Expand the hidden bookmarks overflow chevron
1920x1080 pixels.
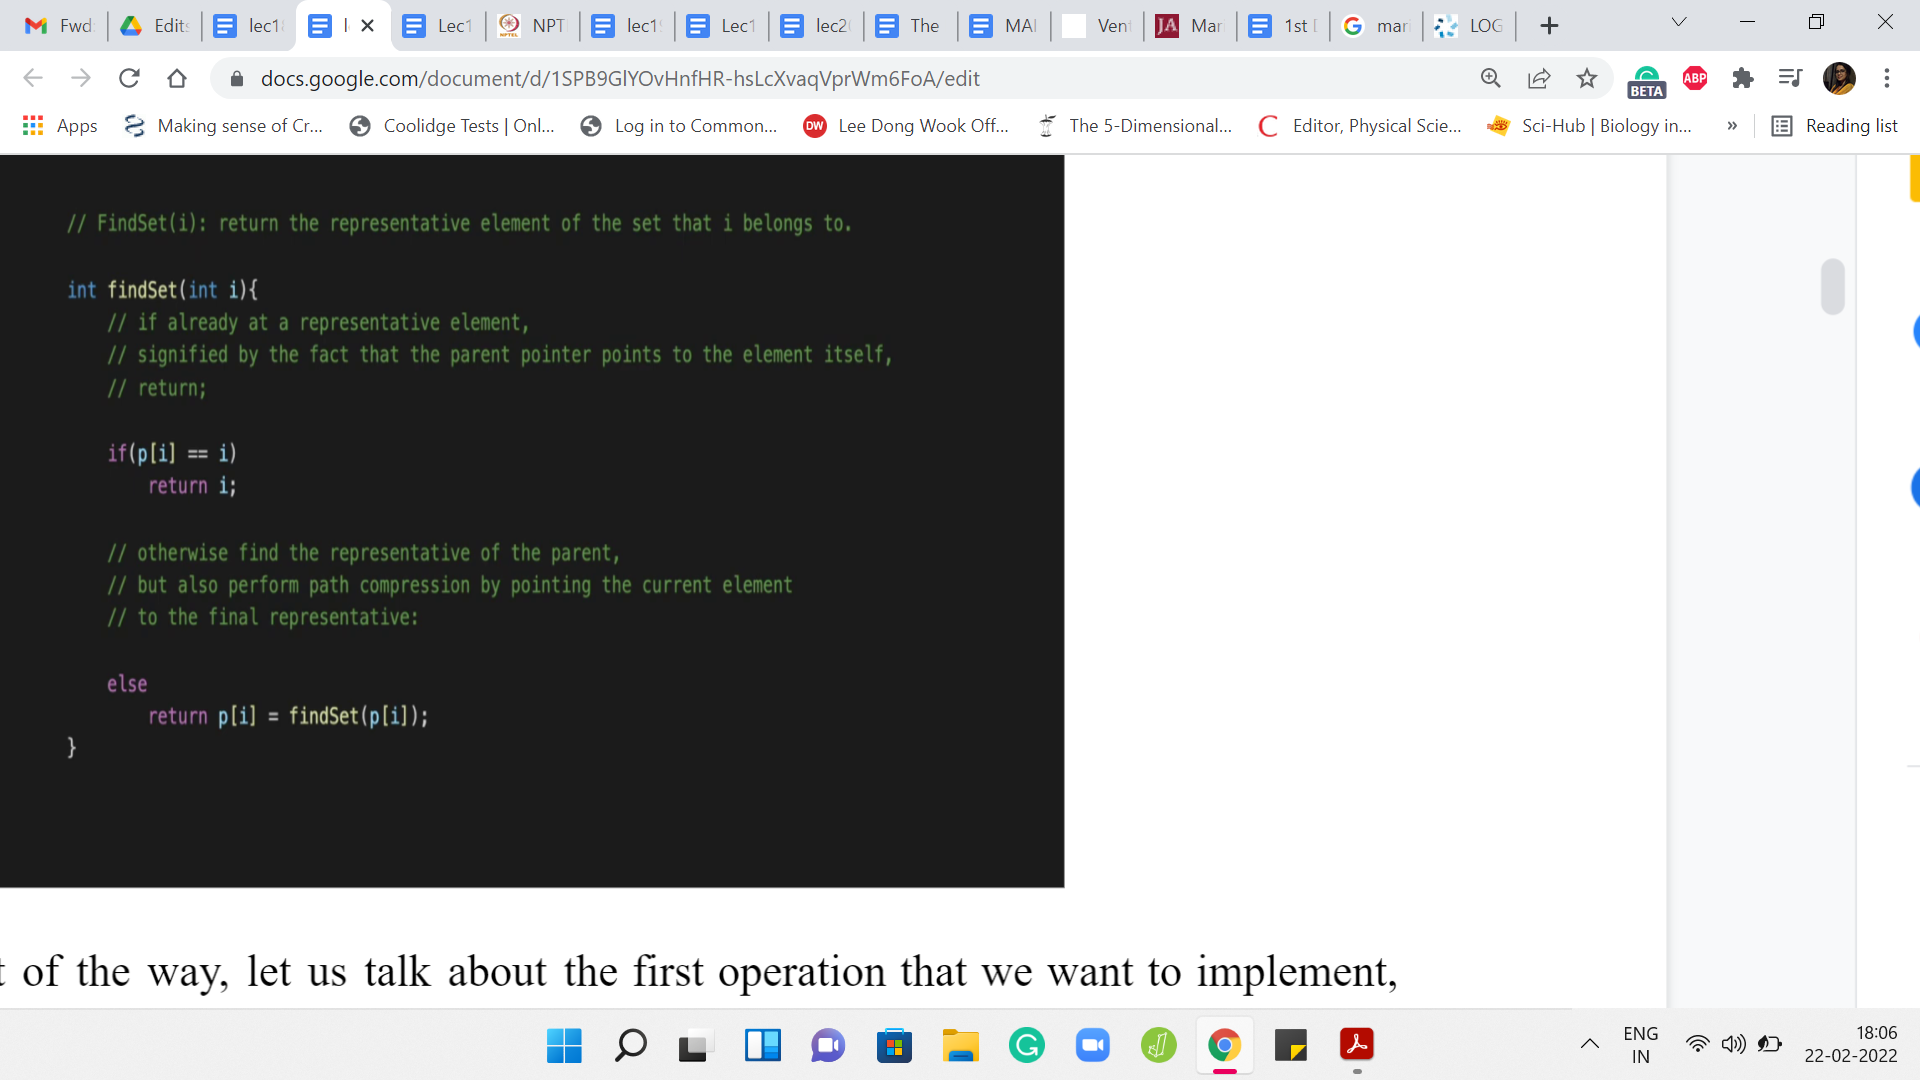[x=1732, y=126]
